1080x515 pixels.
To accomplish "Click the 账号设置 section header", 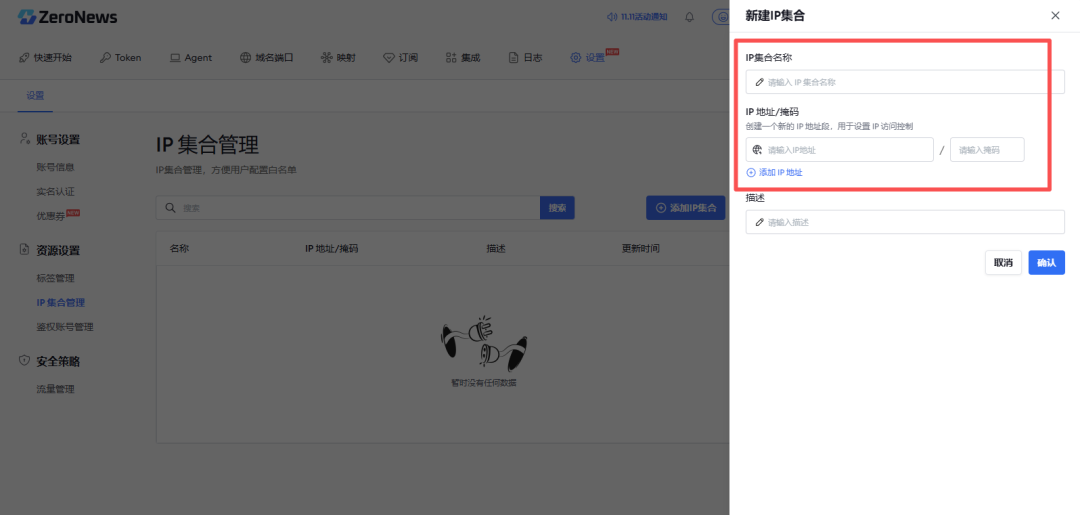I will point(58,140).
